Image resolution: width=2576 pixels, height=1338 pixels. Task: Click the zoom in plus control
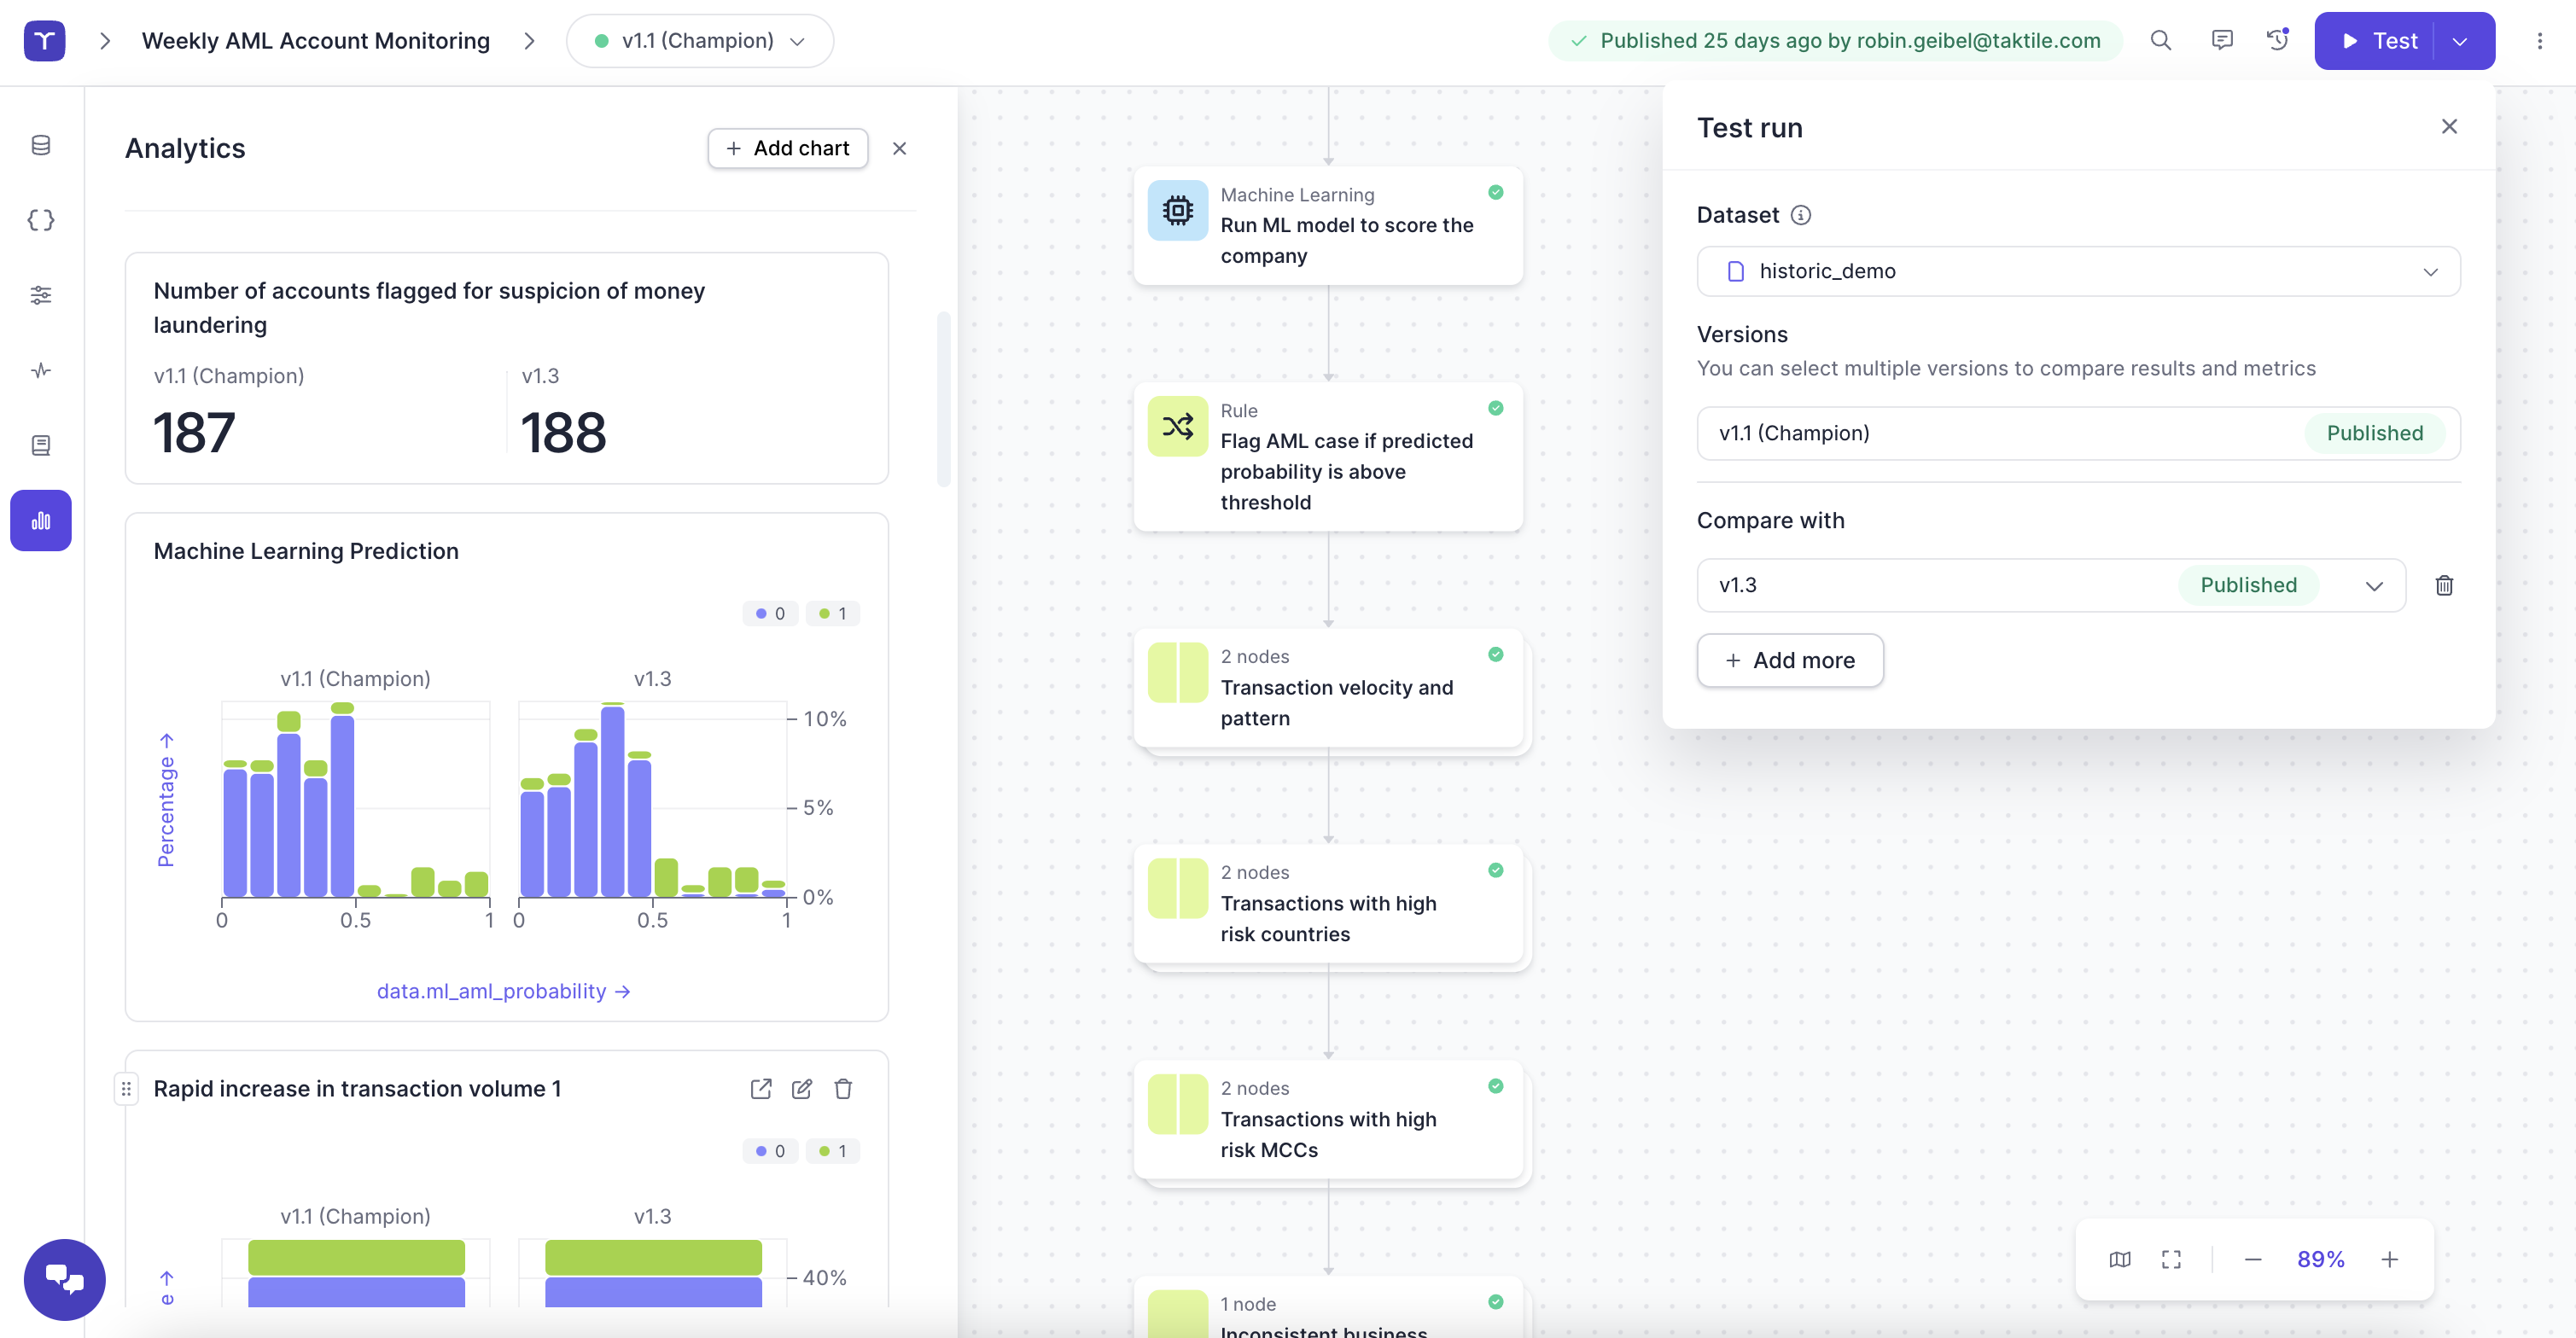[x=2388, y=1259]
